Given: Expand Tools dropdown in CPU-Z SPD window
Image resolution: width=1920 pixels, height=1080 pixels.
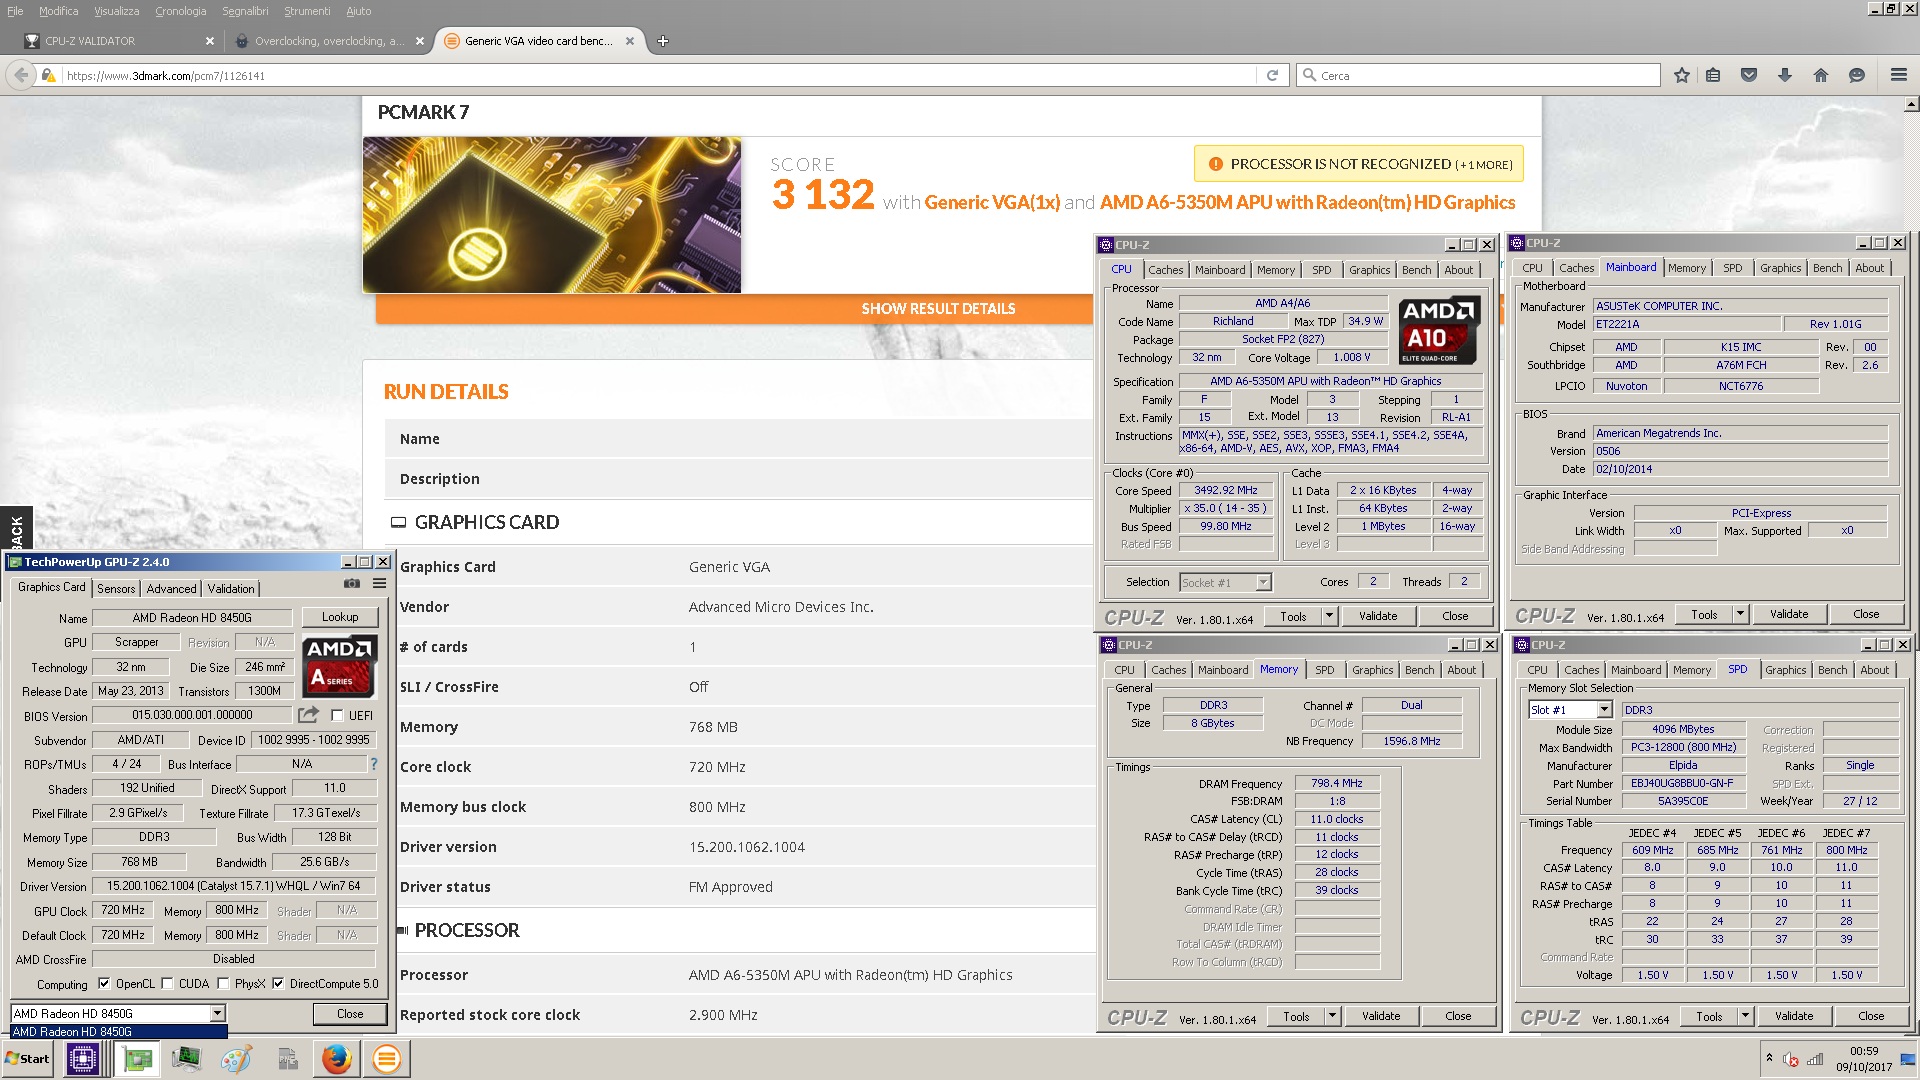Looking at the screenshot, I should pyautogui.click(x=1745, y=1016).
